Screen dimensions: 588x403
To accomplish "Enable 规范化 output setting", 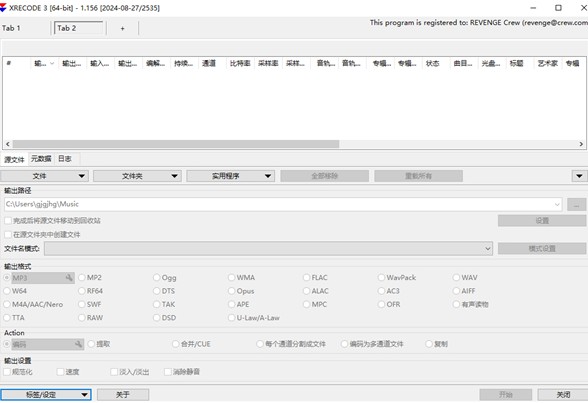I will tap(18, 372).
